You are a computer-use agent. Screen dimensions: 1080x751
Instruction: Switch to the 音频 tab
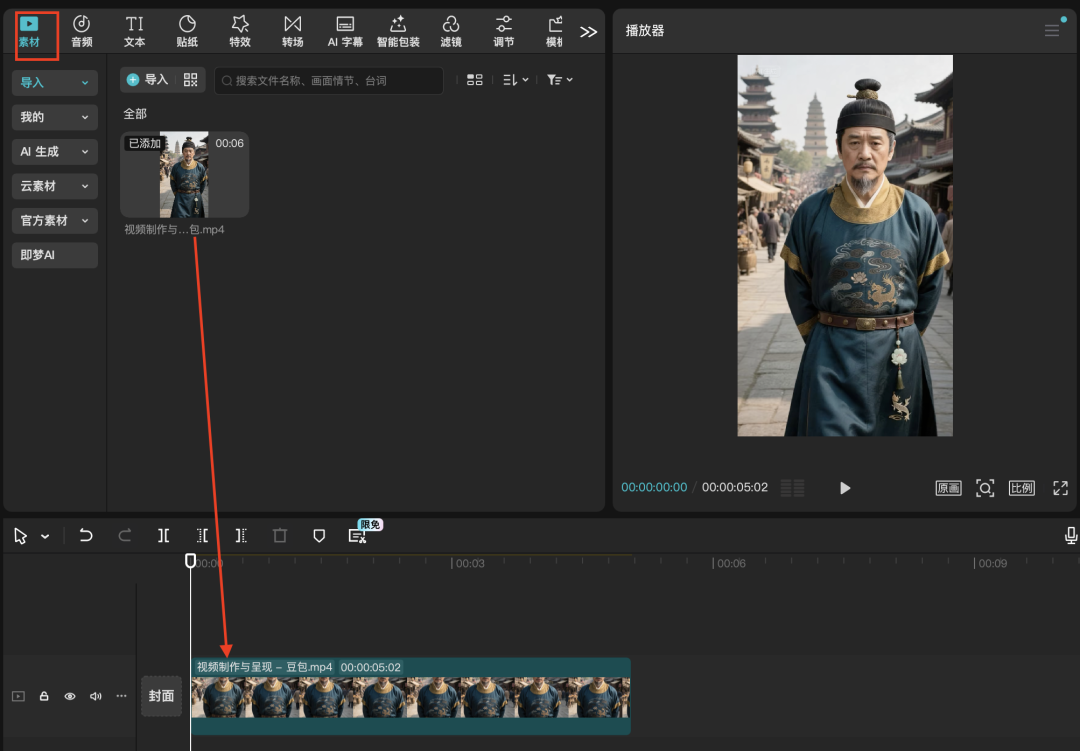point(82,31)
